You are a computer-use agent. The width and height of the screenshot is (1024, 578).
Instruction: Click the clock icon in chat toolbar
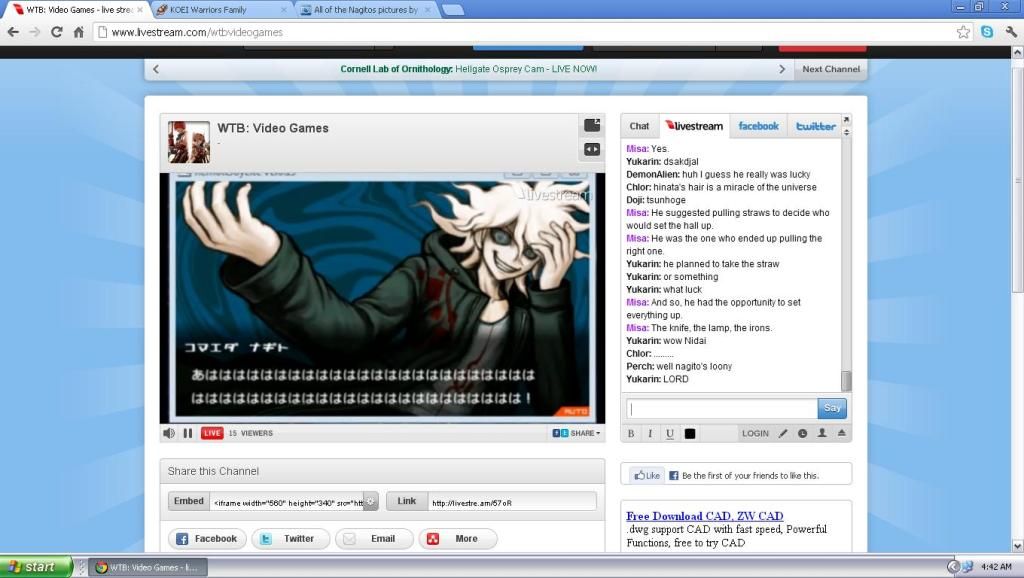[802, 433]
